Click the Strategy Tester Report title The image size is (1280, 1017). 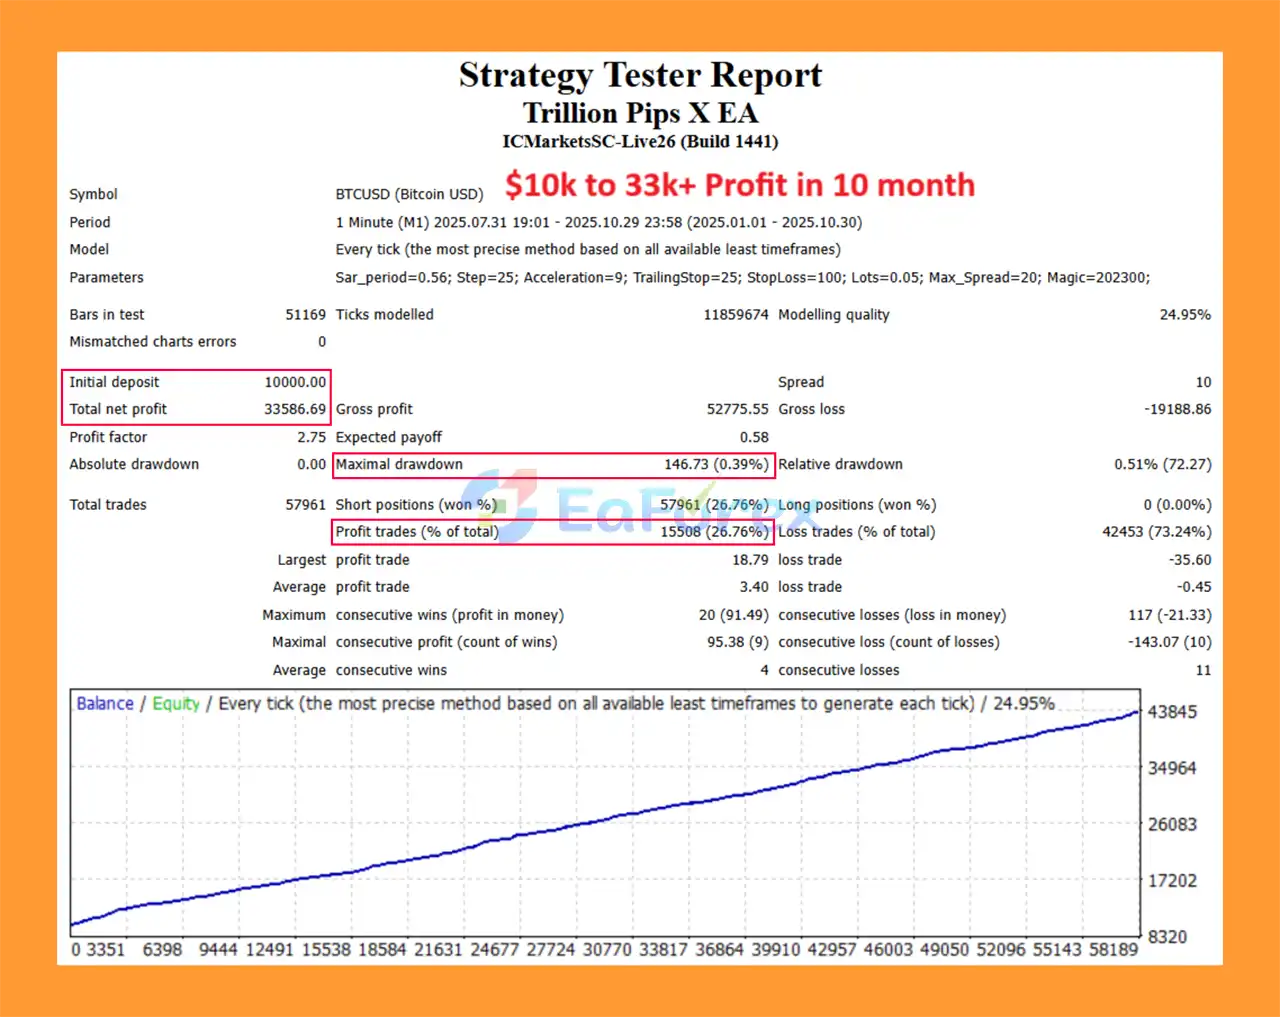[640, 75]
